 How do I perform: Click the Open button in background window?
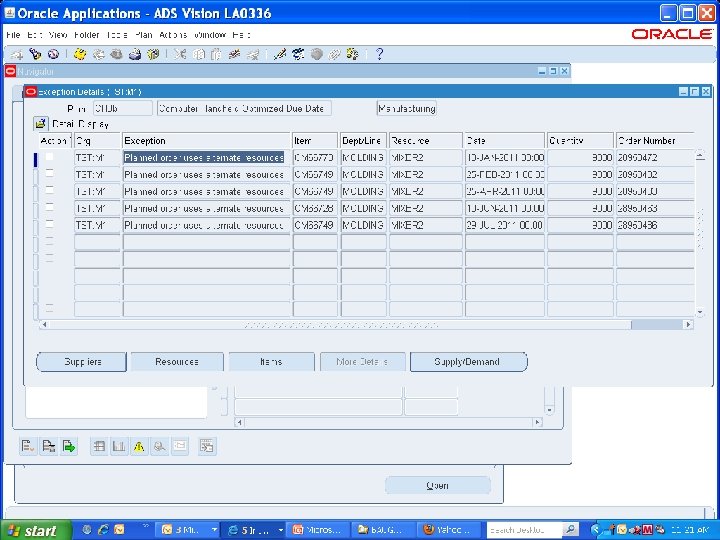coord(438,485)
